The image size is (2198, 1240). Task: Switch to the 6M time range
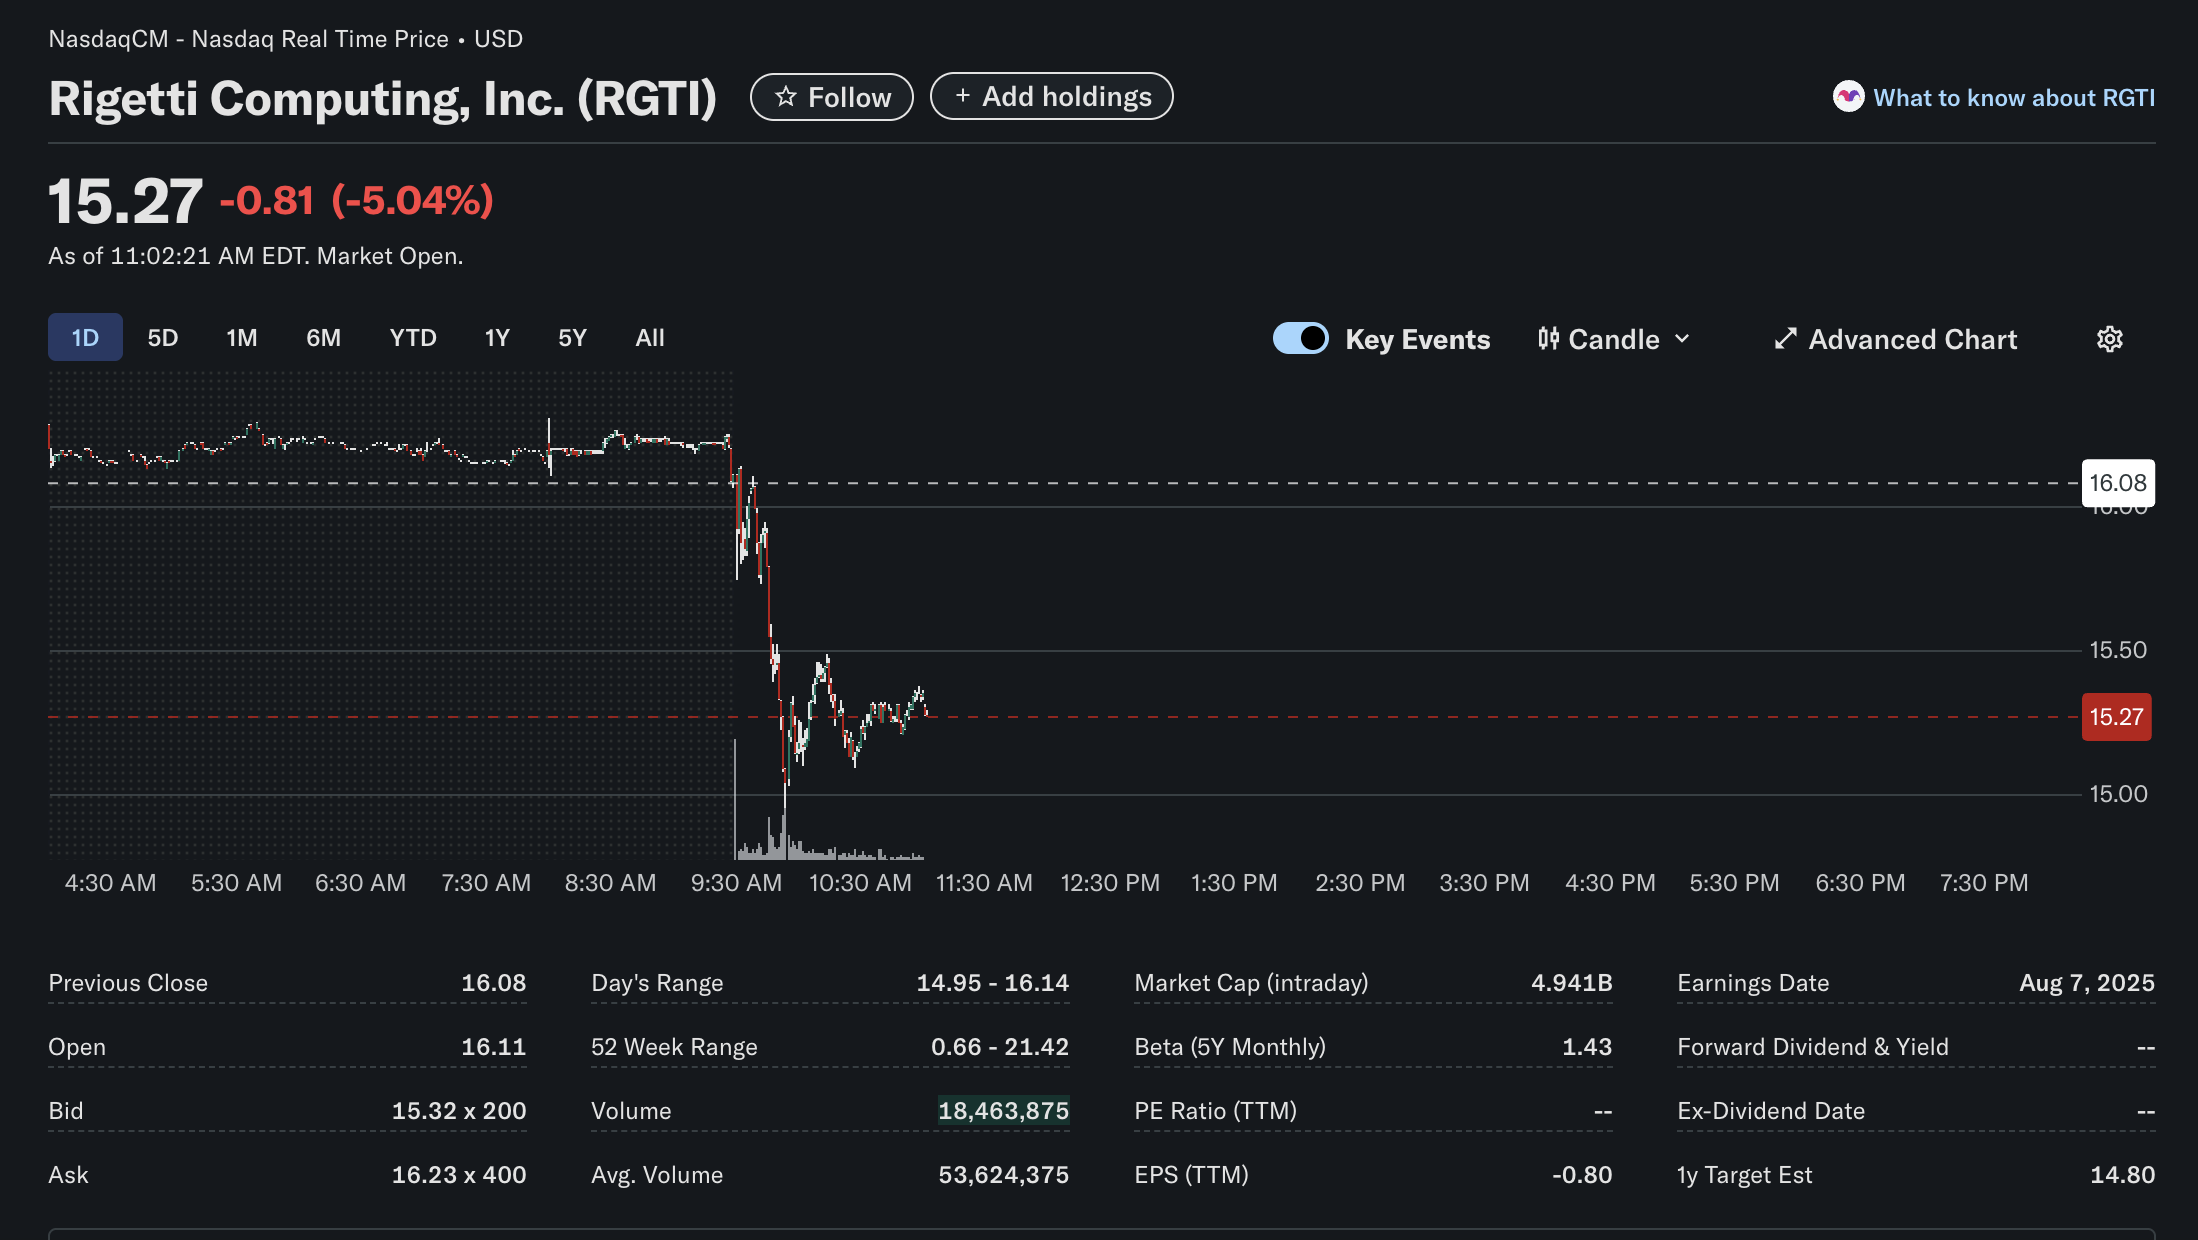323,338
